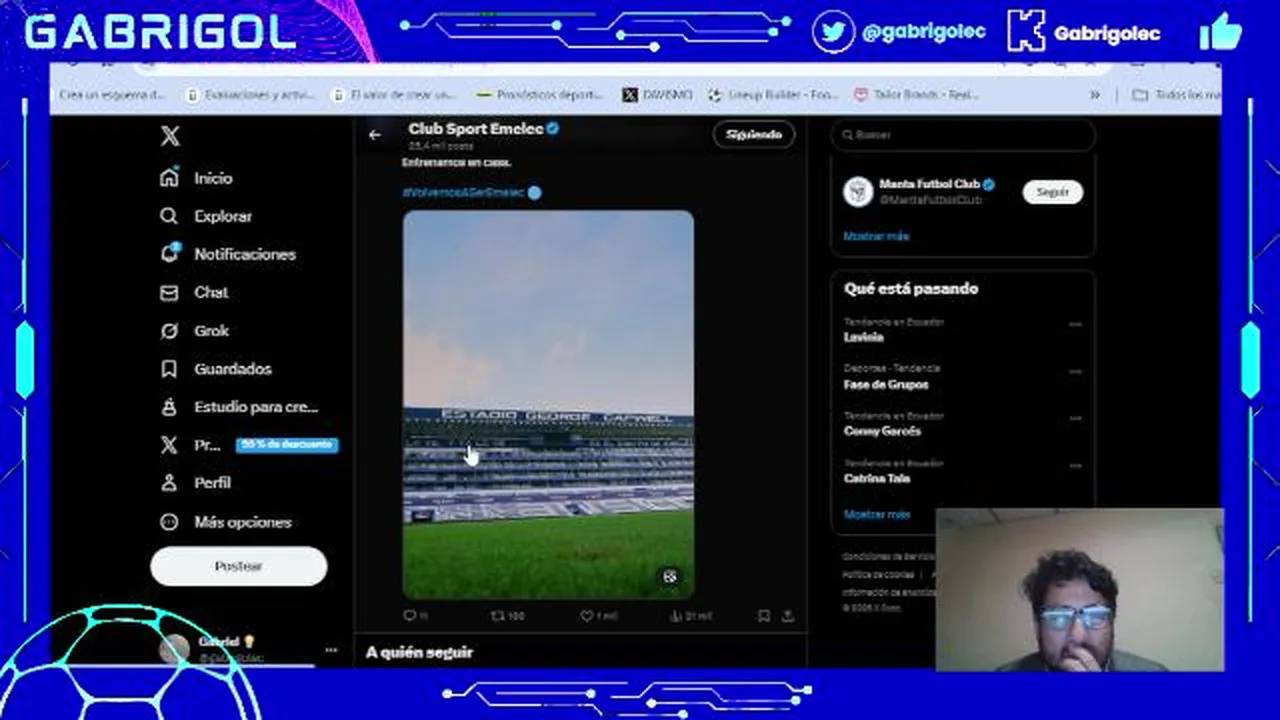Screen dimensions: 1280x720
Task: Click the Postear button
Action: tap(238, 566)
